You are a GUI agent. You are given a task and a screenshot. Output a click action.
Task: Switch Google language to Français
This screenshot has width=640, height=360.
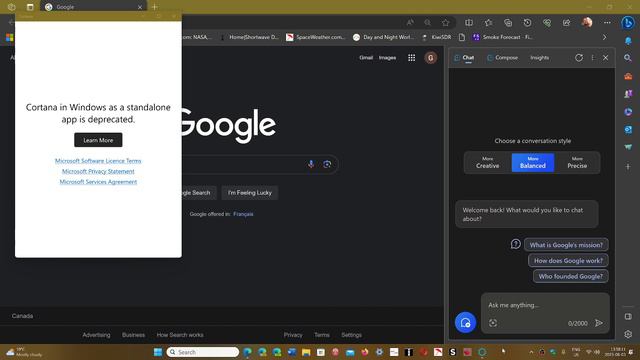pos(243,214)
